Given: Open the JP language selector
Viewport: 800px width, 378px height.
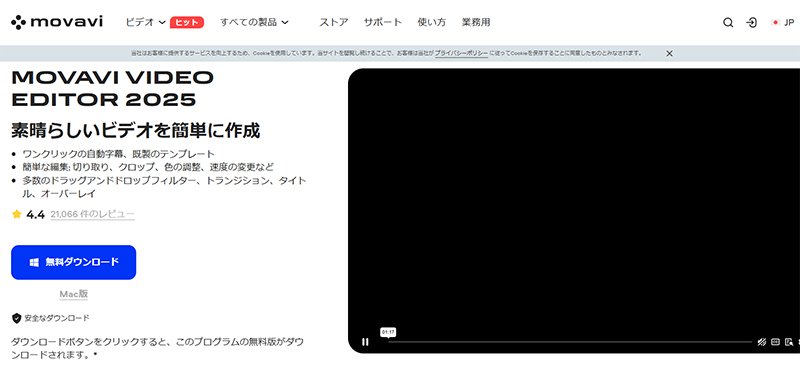Looking at the screenshot, I should click(783, 22).
